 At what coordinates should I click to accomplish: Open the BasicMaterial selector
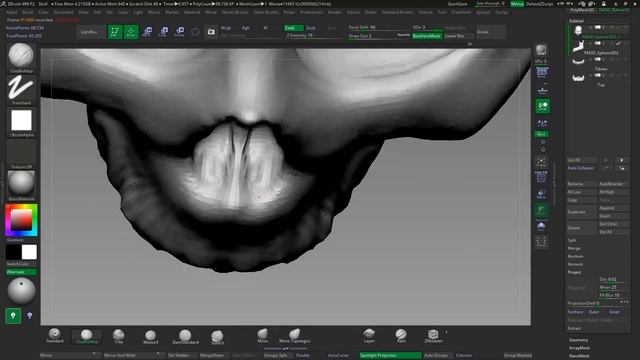[21, 184]
